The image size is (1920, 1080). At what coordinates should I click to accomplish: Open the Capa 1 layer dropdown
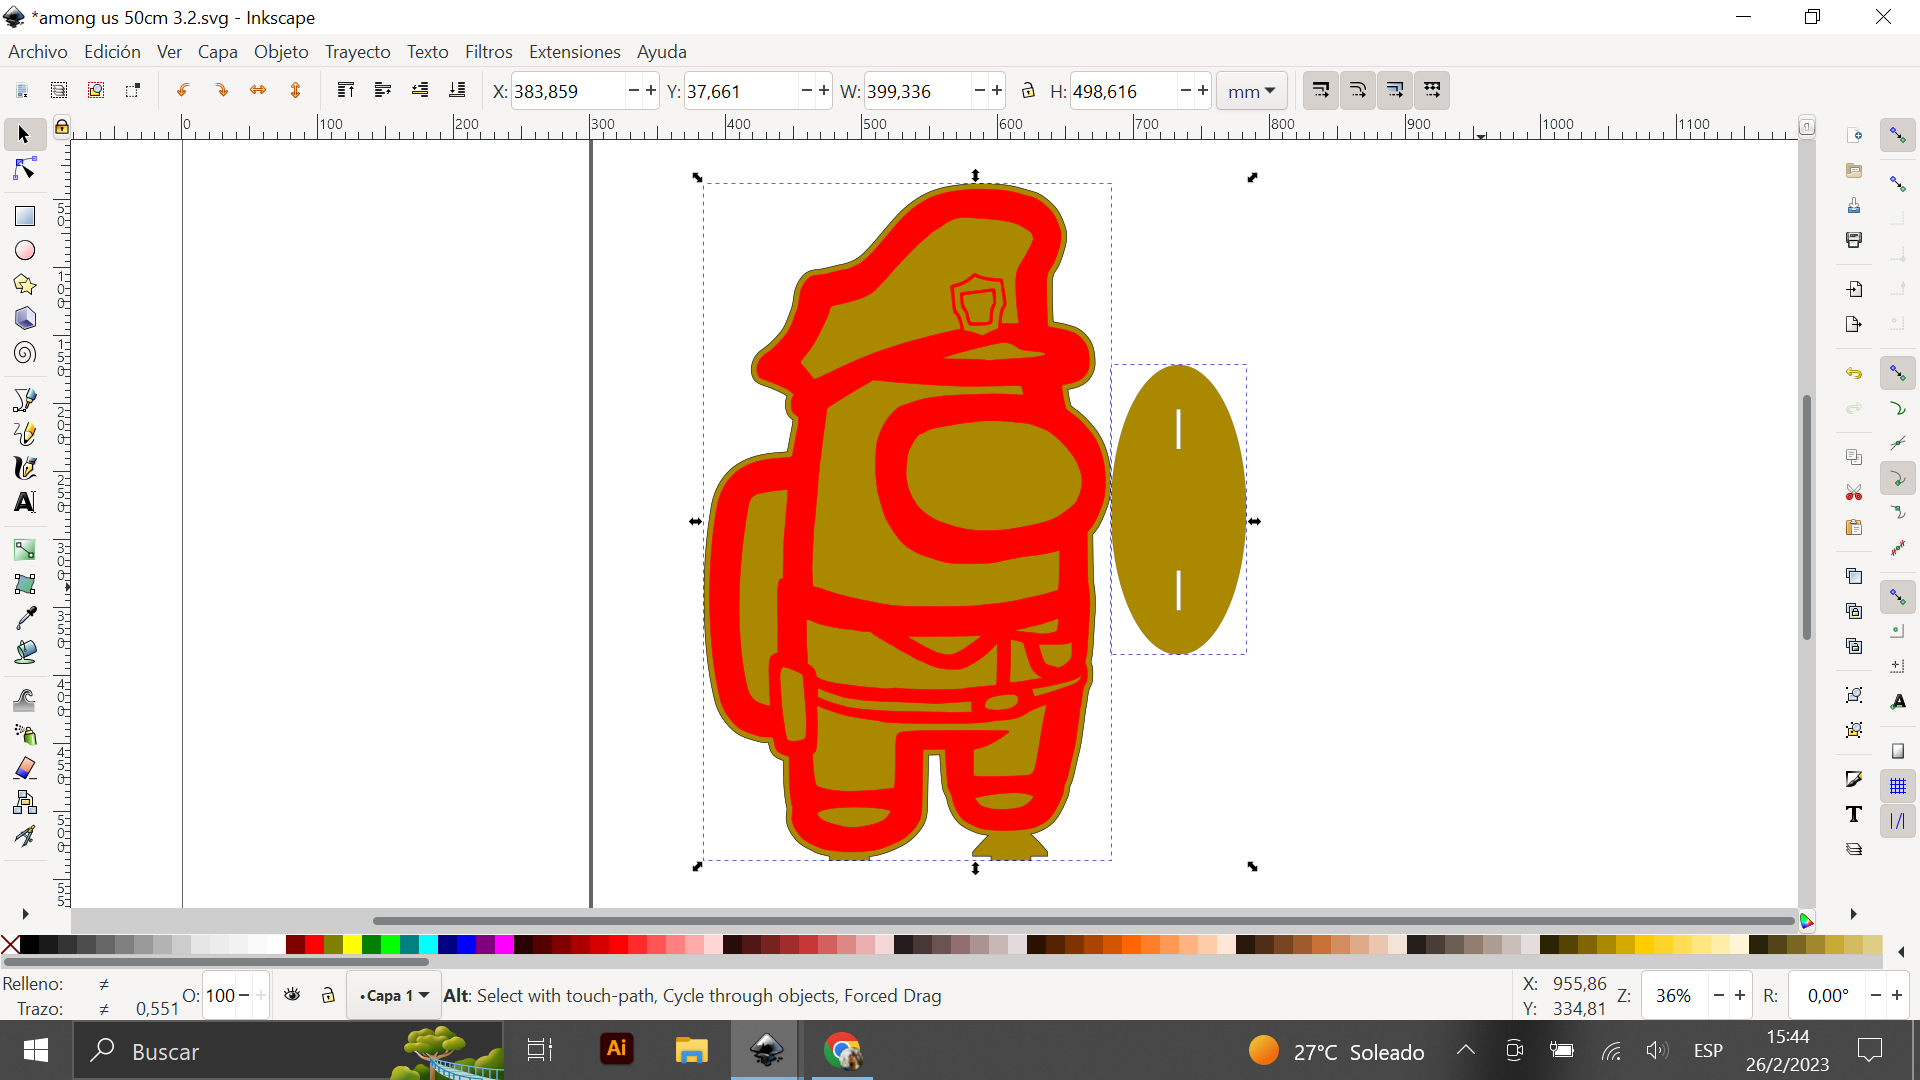click(394, 995)
